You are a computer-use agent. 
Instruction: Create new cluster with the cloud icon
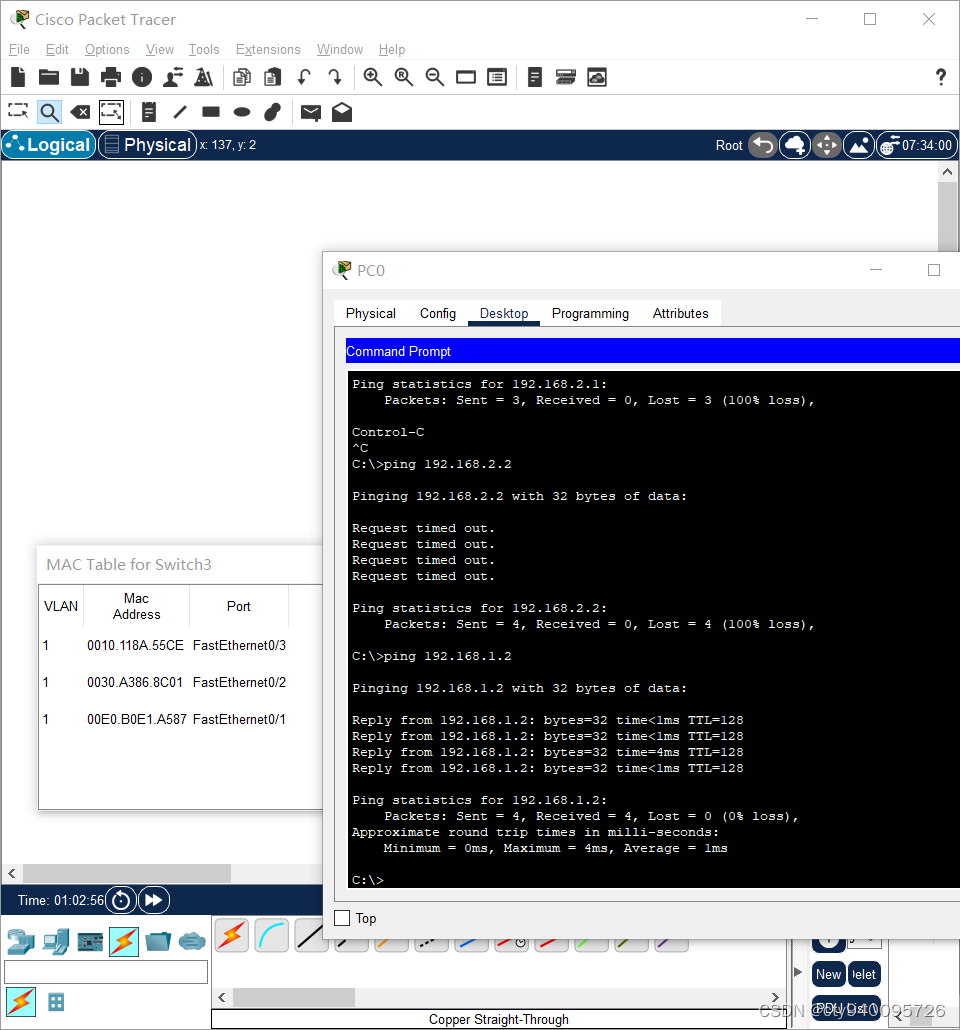[x=795, y=145]
